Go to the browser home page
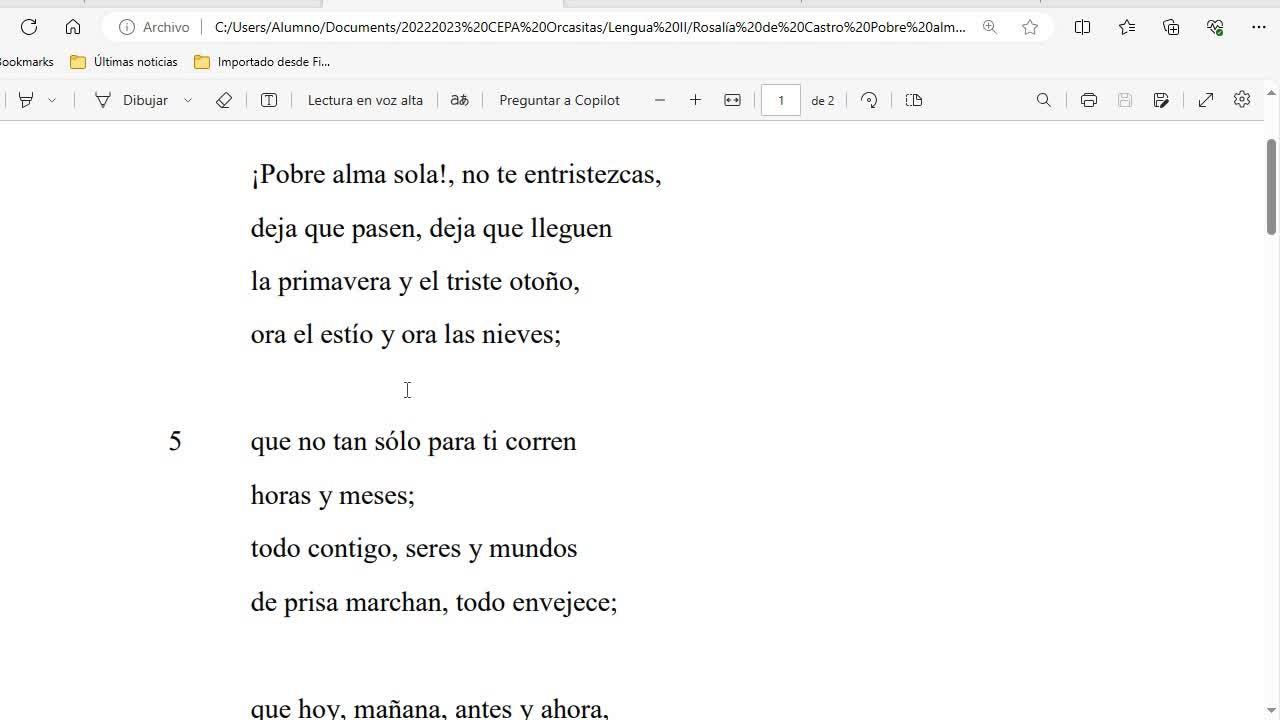 tap(73, 27)
